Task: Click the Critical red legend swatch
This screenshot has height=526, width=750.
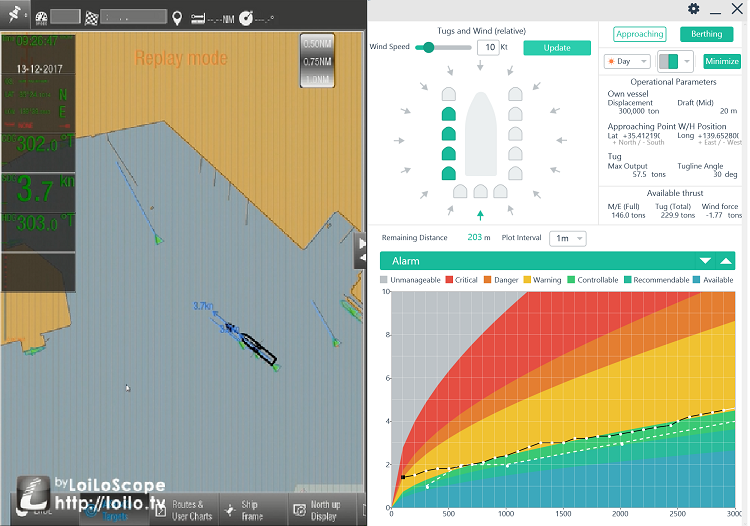Action: pos(449,280)
